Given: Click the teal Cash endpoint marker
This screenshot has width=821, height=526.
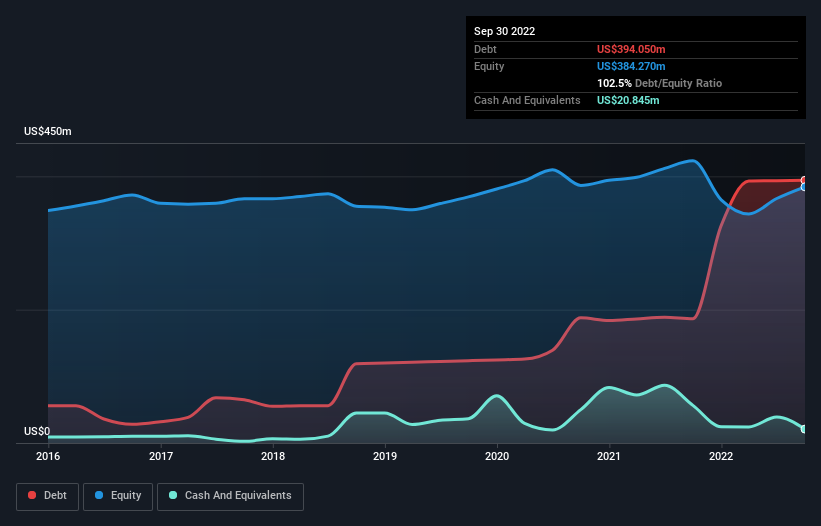Looking at the screenshot, I should coord(804,429).
